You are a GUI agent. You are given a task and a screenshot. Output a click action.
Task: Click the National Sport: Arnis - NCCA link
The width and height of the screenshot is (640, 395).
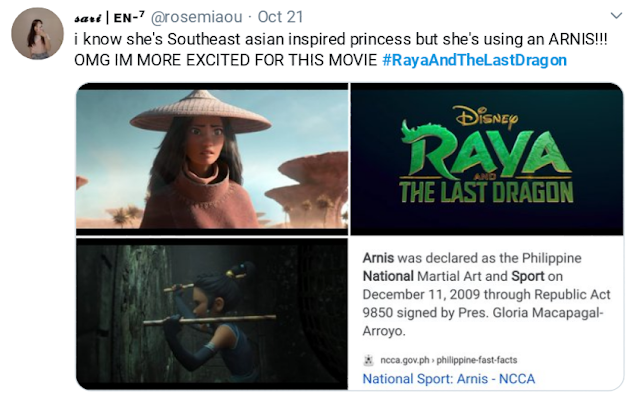point(449,379)
